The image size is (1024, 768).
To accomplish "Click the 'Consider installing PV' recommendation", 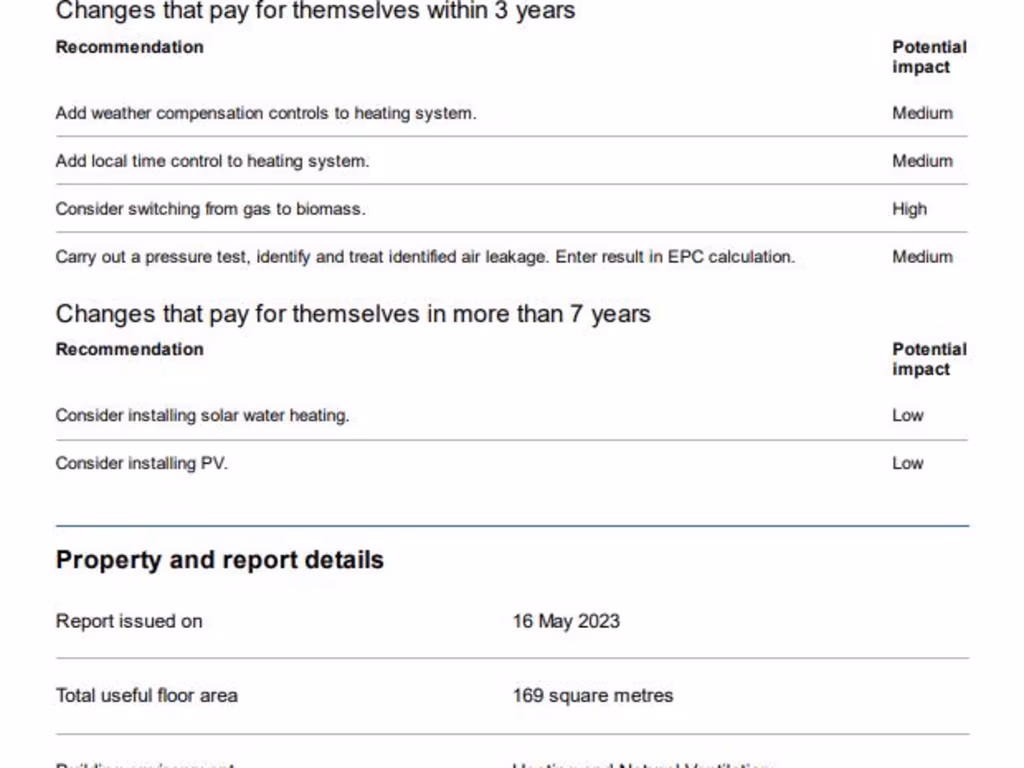I will (141, 463).
